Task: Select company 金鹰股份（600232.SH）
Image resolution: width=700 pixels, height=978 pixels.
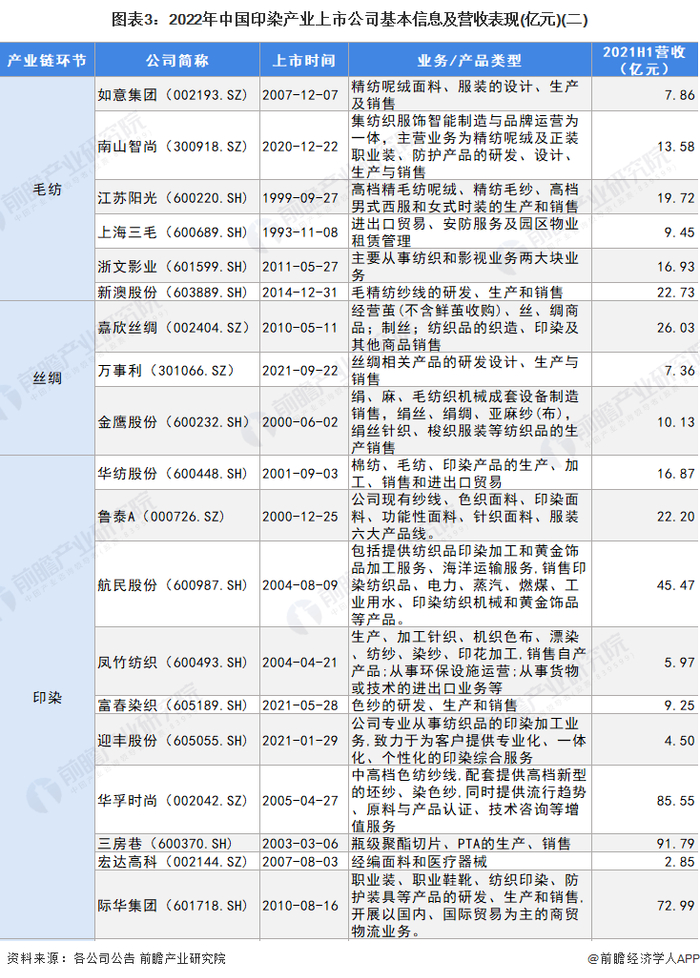Action: tap(173, 422)
